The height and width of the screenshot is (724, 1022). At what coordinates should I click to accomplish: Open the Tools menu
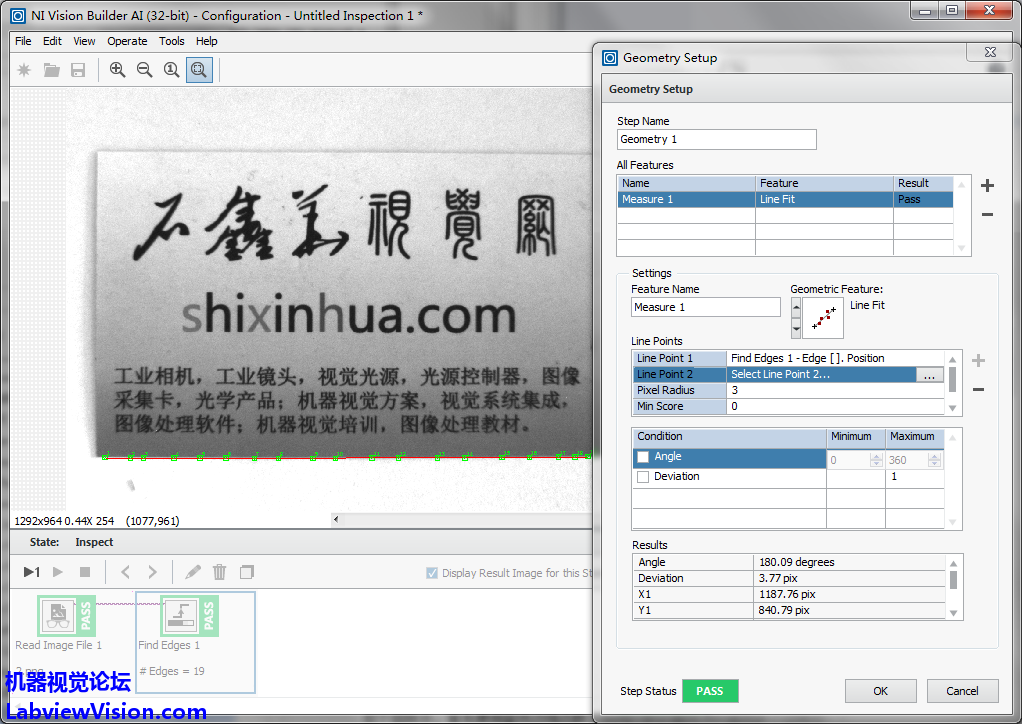pos(172,41)
